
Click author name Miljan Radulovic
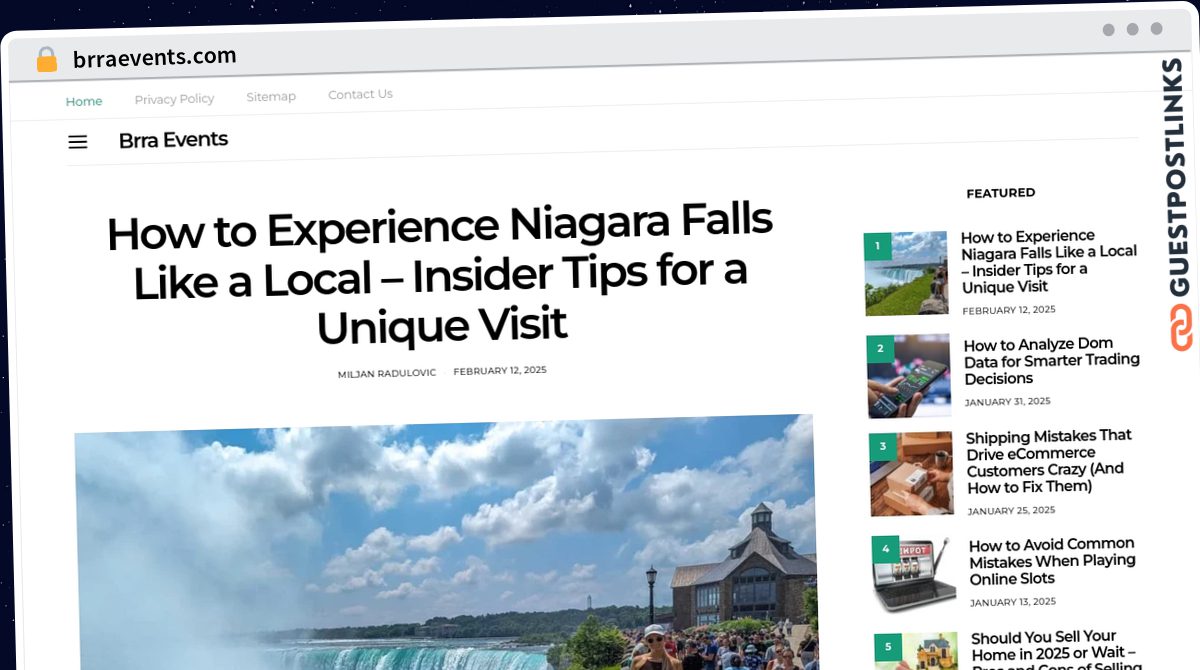click(x=387, y=373)
